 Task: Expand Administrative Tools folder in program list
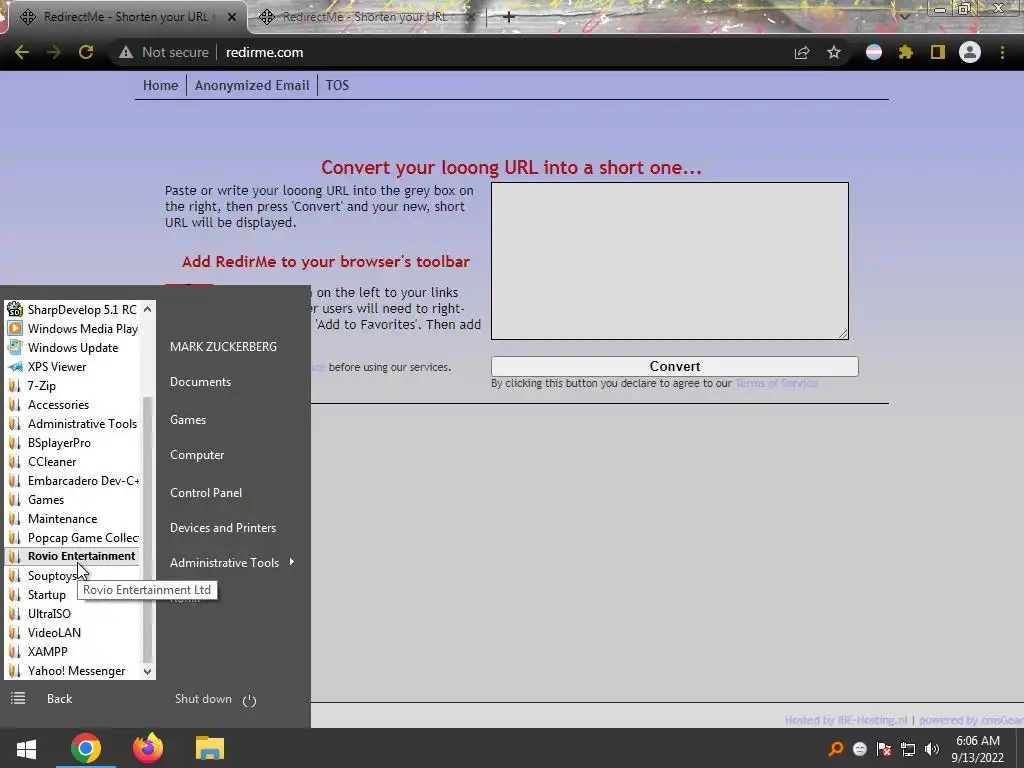pos(72,423)
